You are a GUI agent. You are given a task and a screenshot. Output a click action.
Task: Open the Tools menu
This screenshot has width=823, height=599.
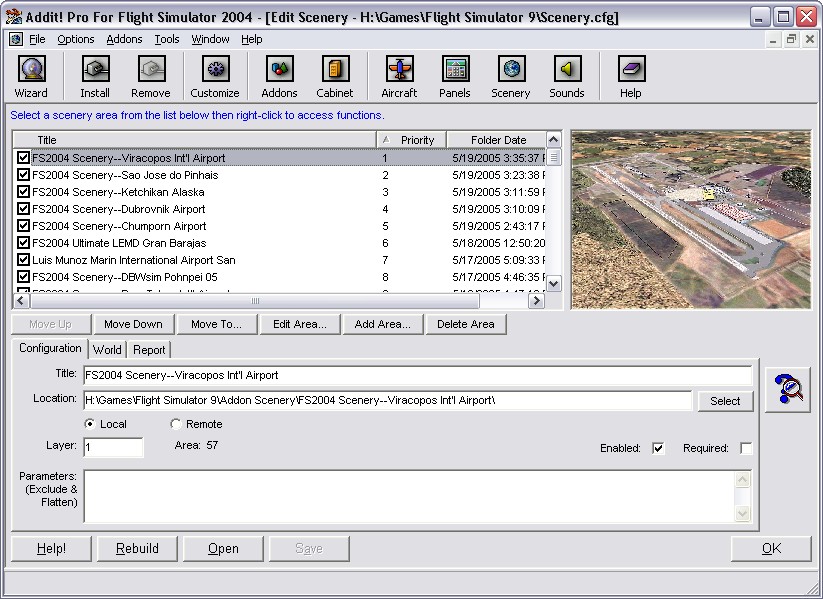tap(167, 39)
